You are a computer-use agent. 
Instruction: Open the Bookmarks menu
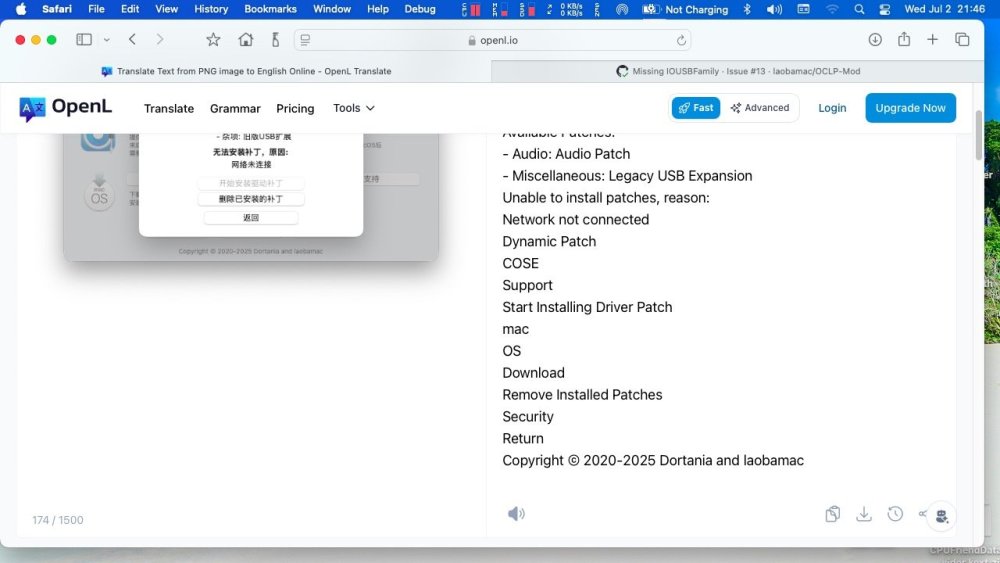[x=270, y=9]
